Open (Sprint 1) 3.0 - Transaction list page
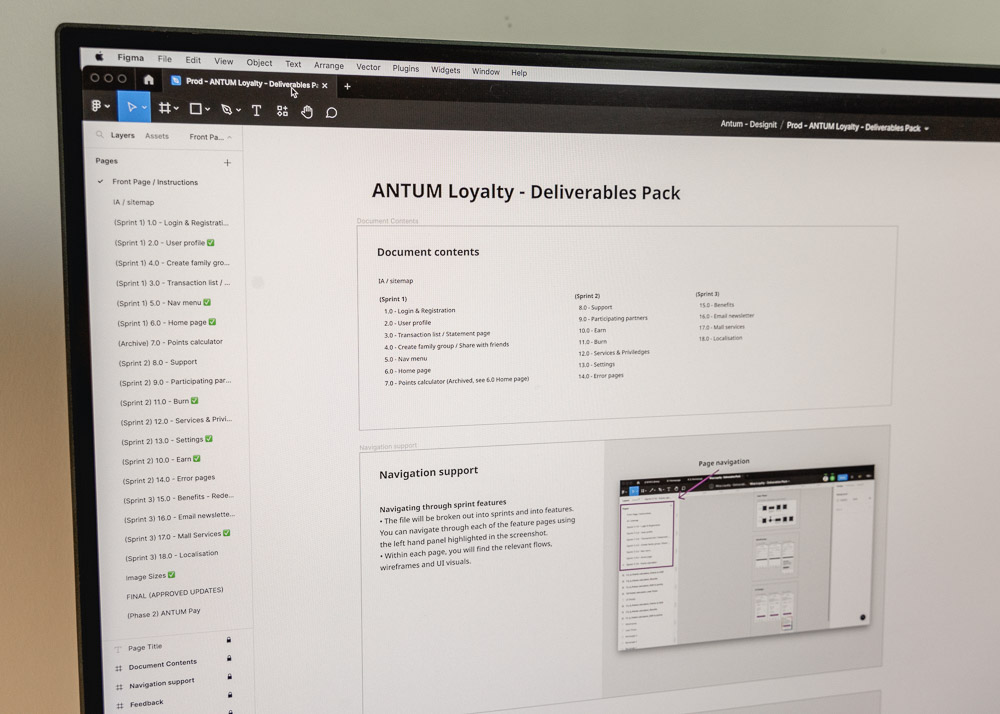Viewport: 1000px width, 714px height. coord(173,283)
